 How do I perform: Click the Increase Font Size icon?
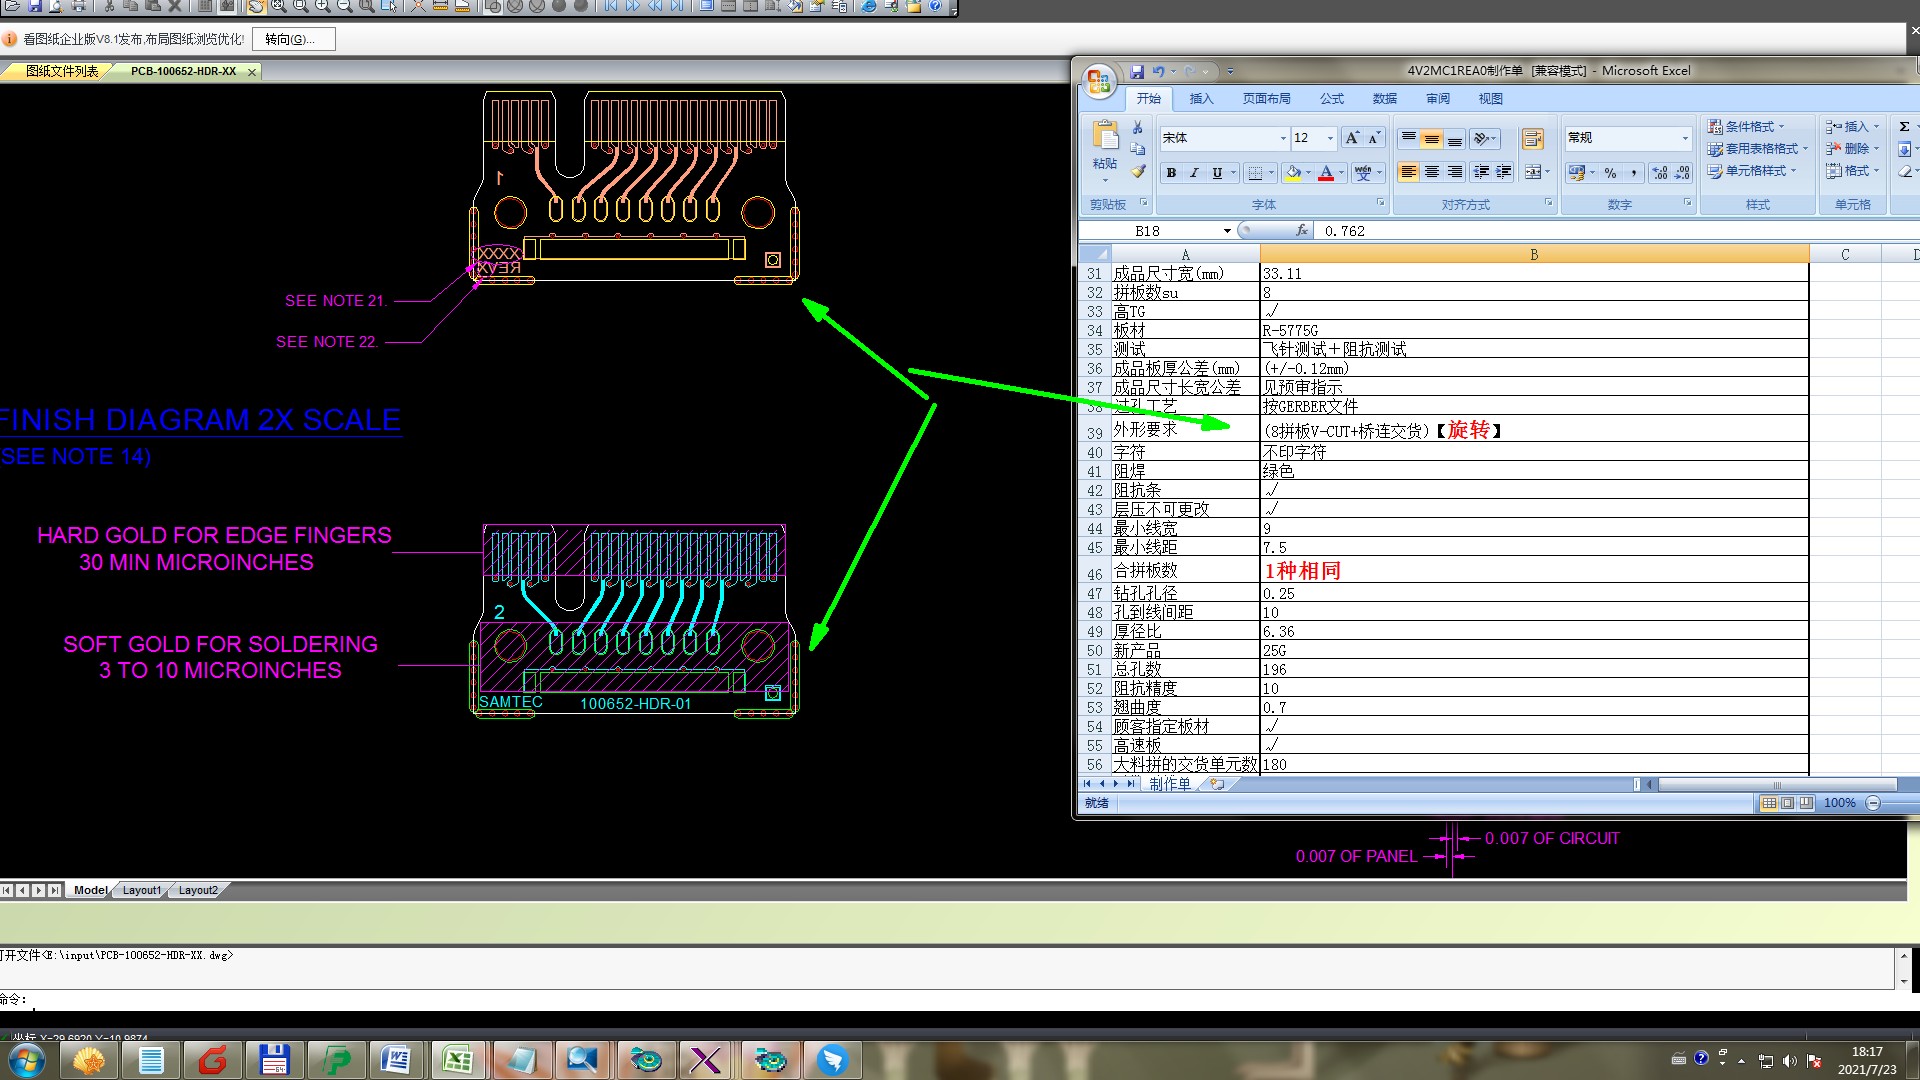[1352, 138]
